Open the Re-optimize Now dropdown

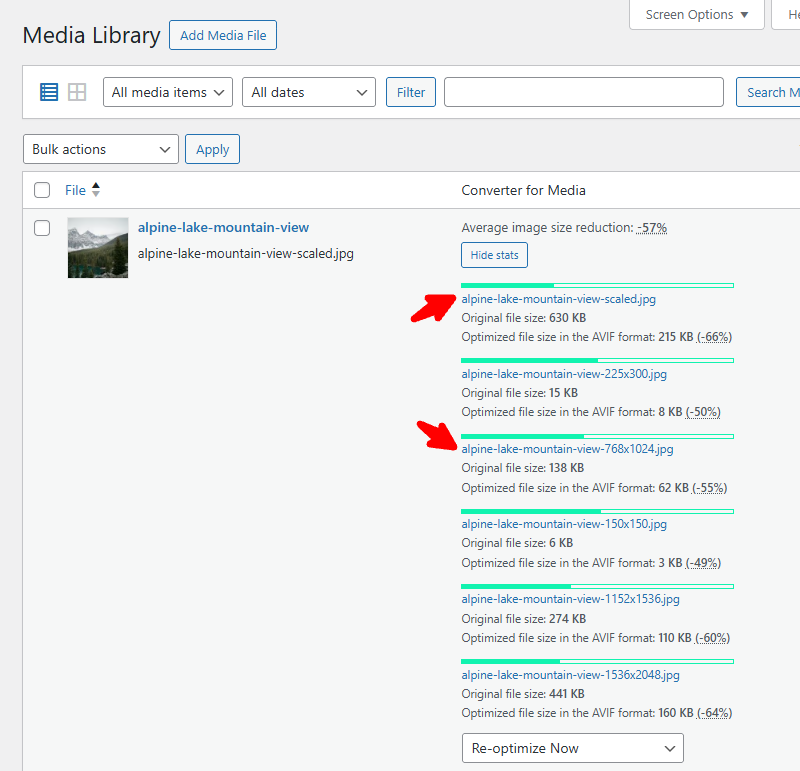click(x=572, y=748)
